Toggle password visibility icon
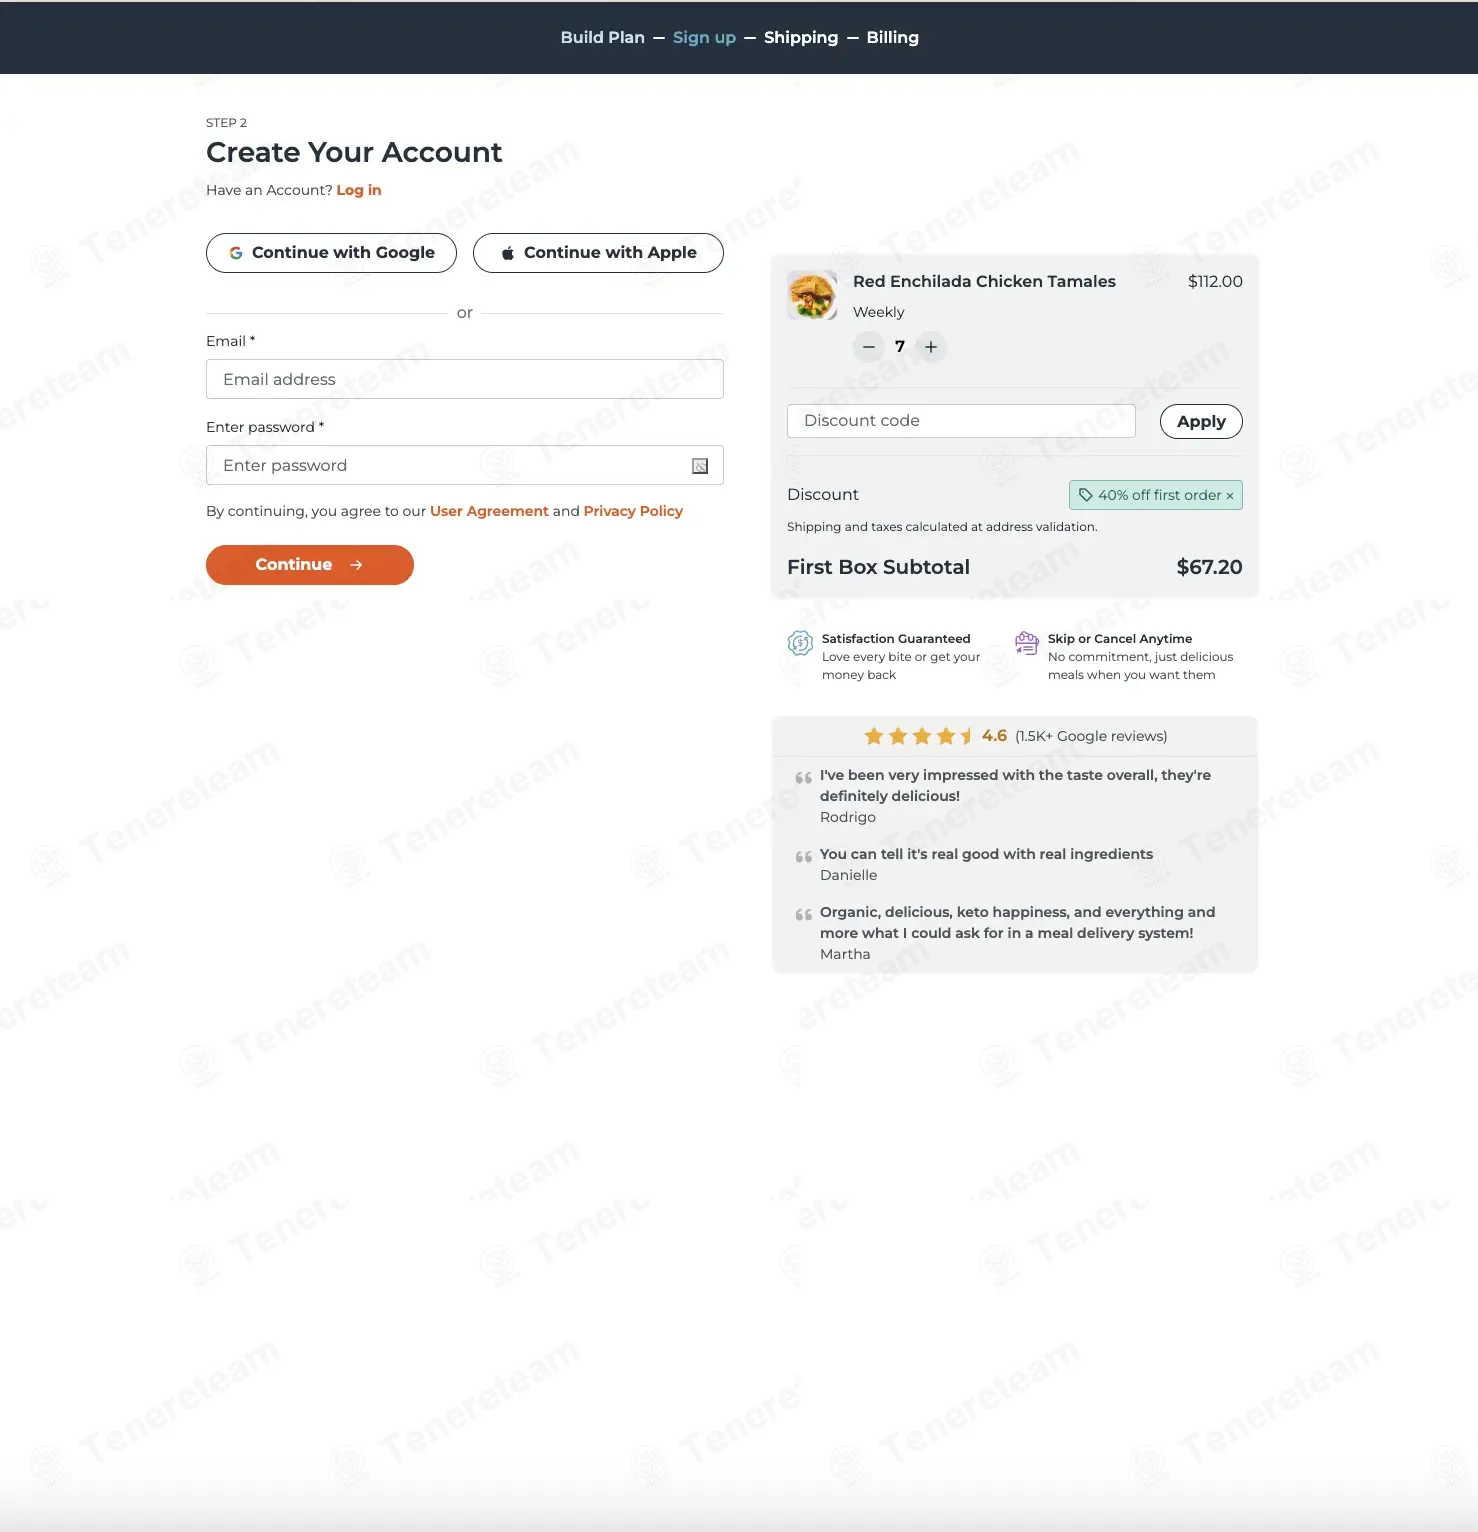Viewport: 1478px width, 1532px height. (700, 466)
